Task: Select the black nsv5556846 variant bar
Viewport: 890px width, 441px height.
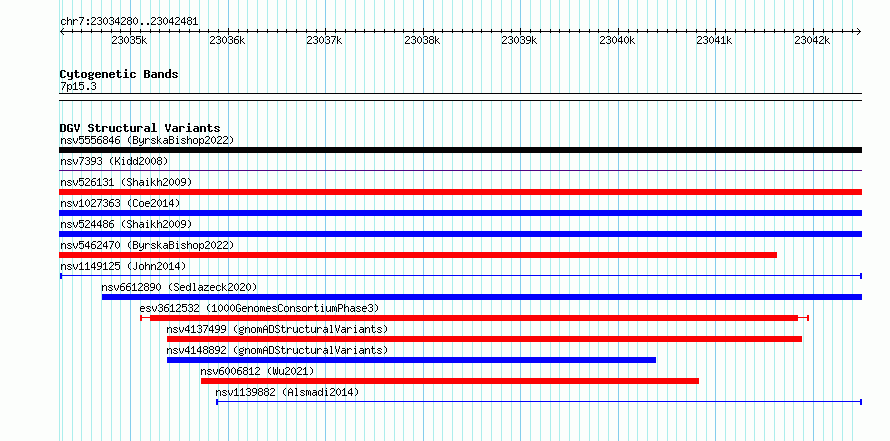Action: coord(460,150)
